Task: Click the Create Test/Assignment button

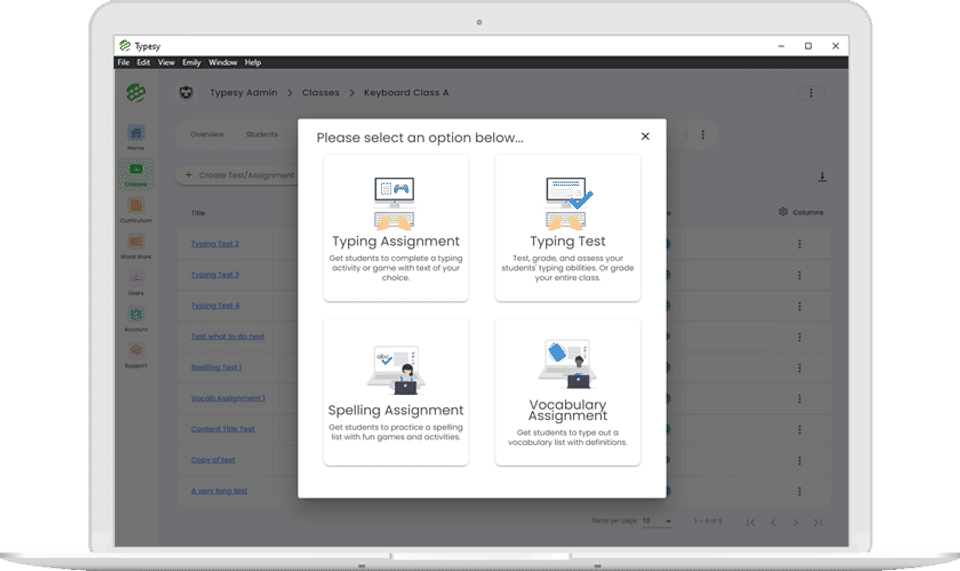Action: click(x=239, y=175)
